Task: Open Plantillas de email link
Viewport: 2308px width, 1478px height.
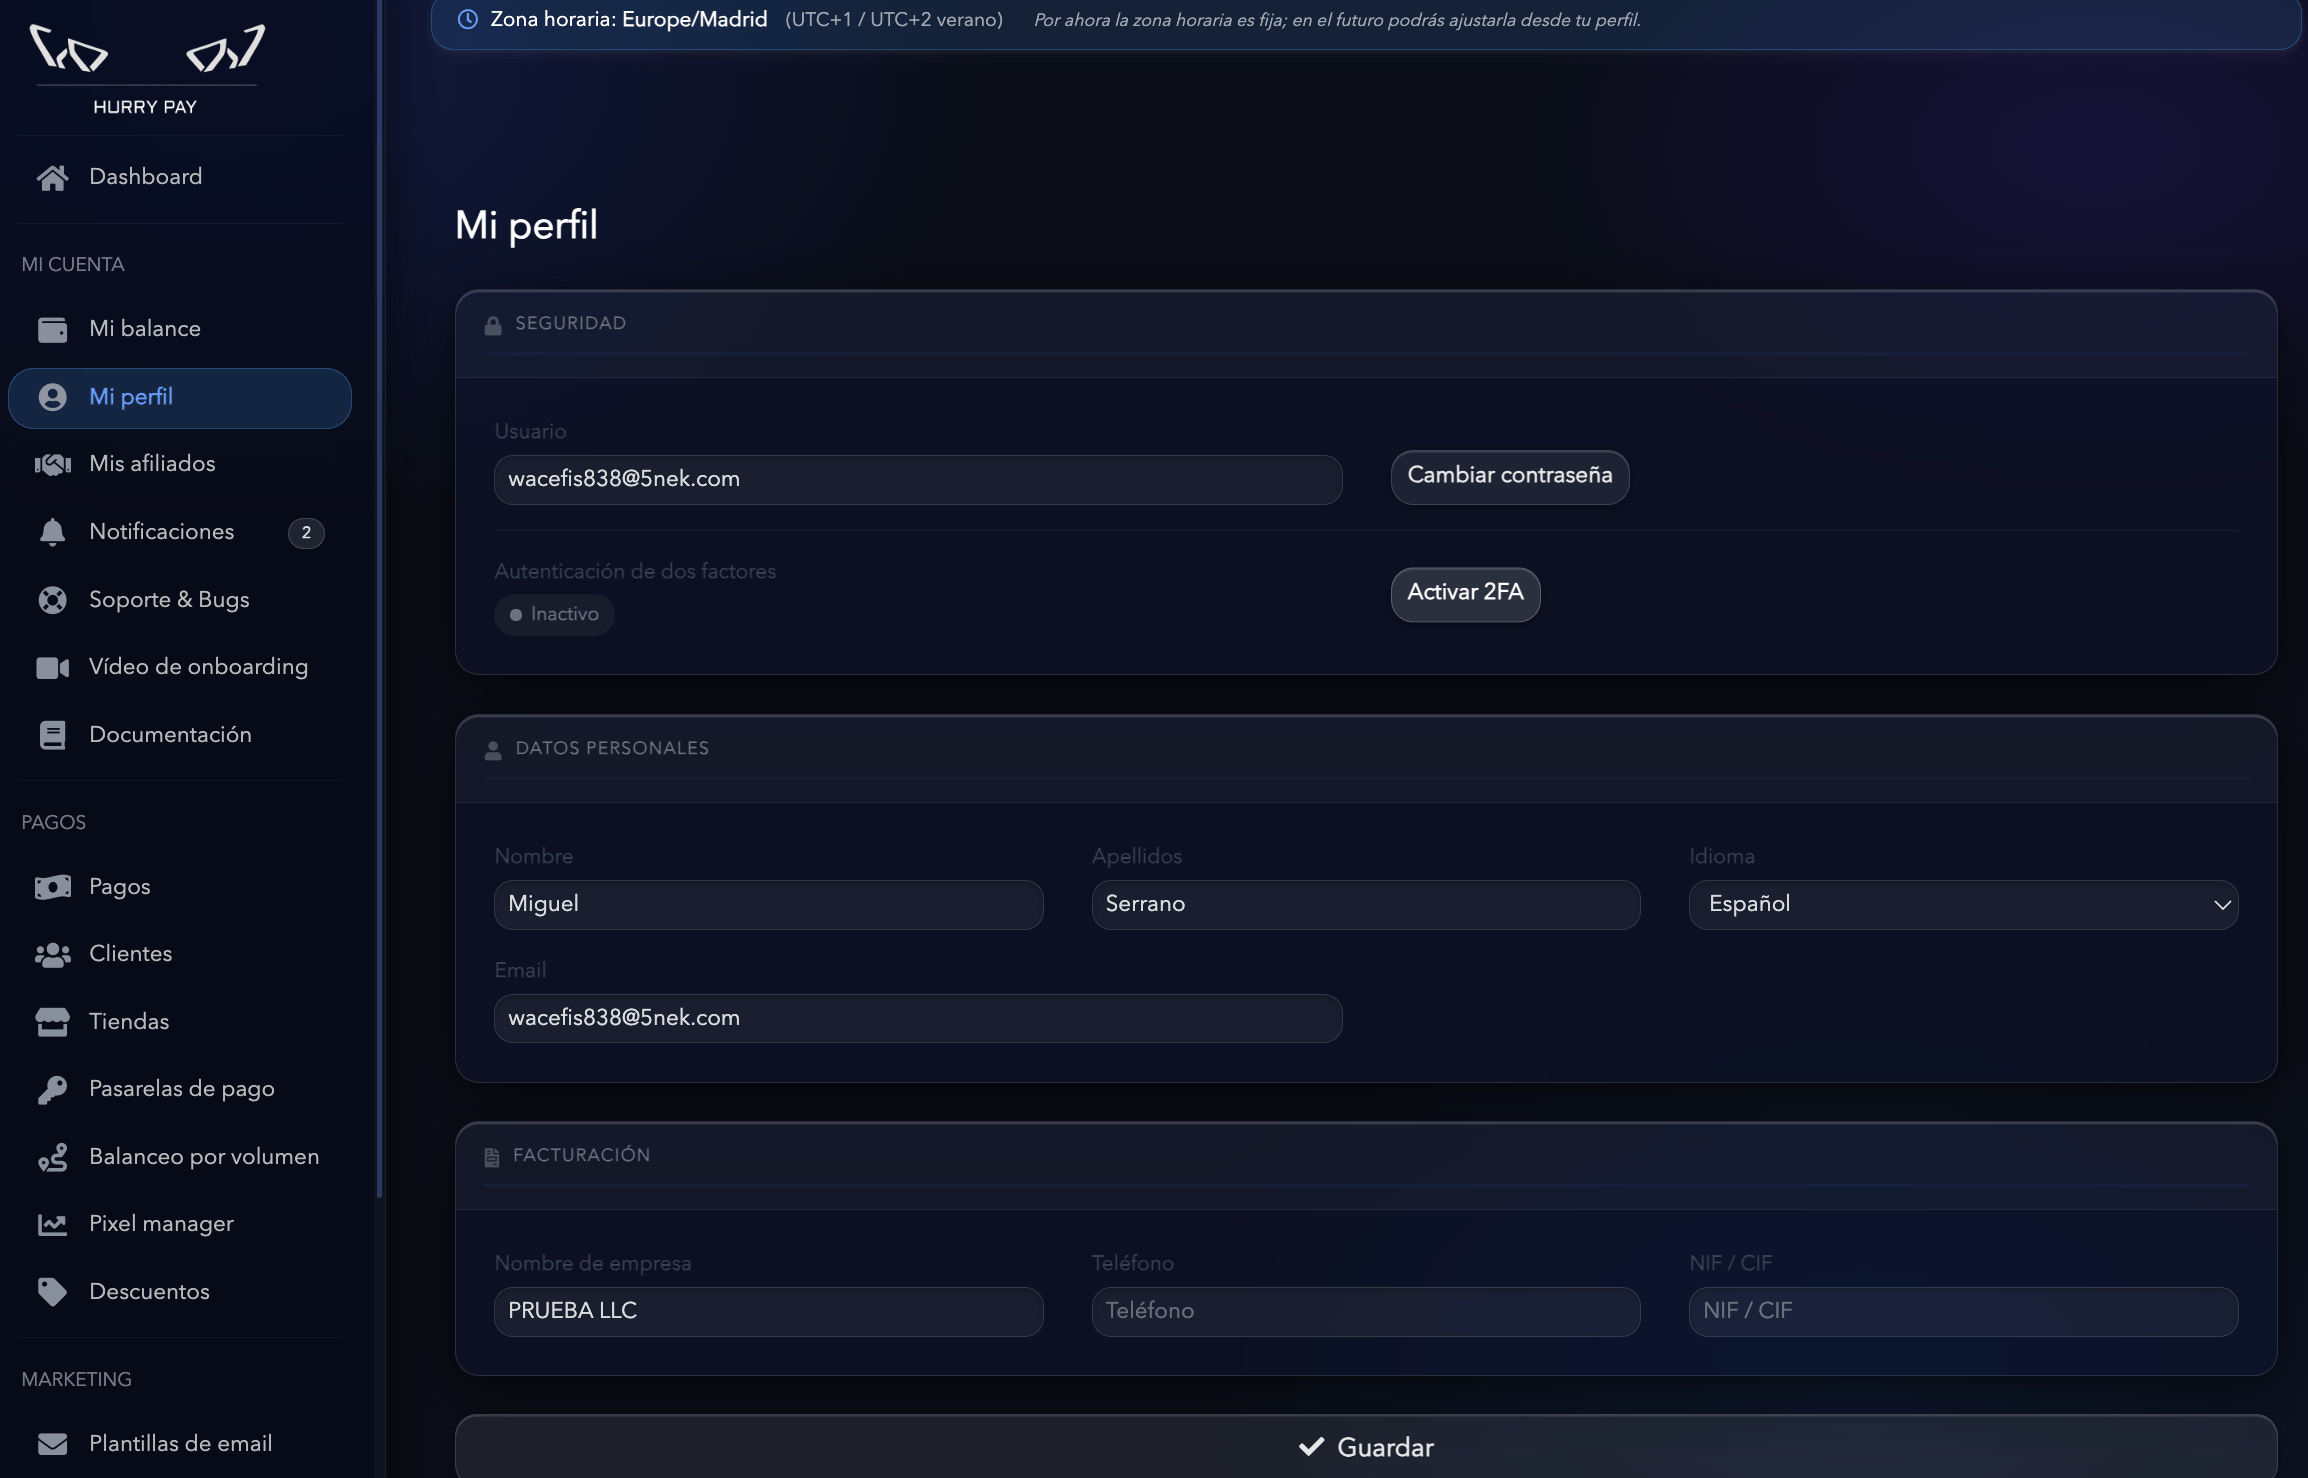Action: [180, 1444]
